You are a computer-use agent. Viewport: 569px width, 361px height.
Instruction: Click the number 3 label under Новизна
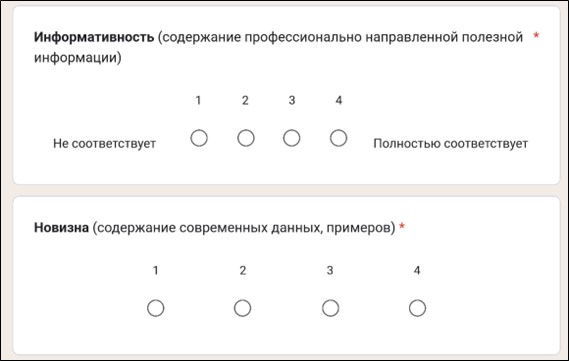(330, 270)
